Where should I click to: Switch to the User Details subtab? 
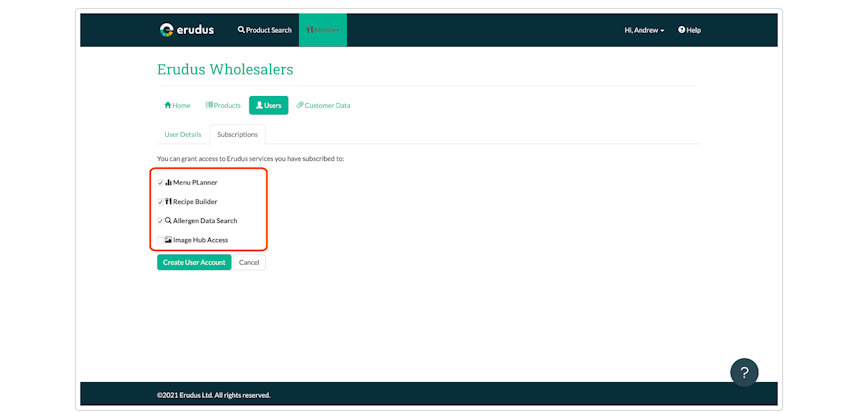point(183,134)
